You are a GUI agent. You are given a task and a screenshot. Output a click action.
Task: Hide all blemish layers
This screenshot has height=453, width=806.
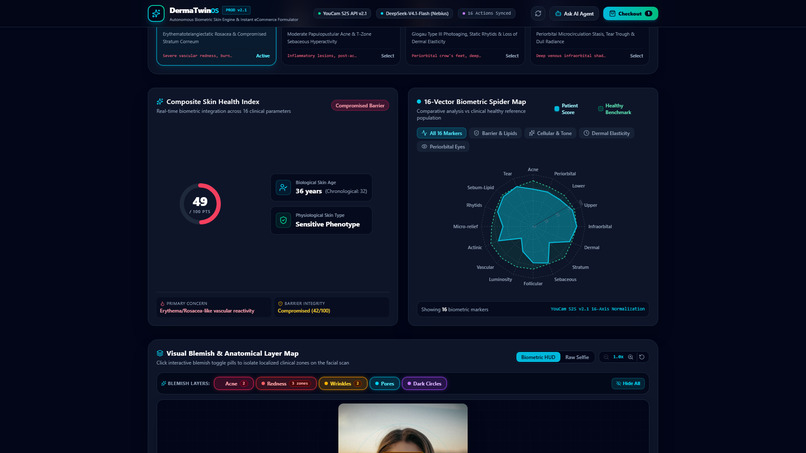628,384
